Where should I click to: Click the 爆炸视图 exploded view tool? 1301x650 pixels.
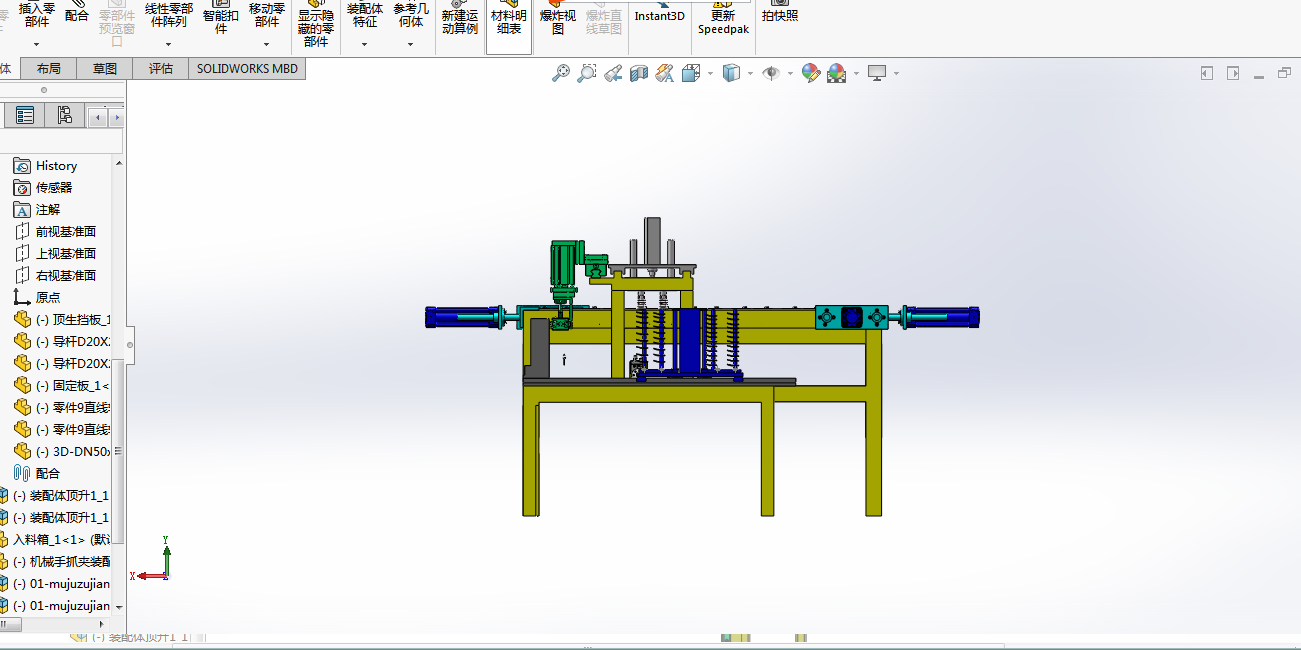click(558, 22)
